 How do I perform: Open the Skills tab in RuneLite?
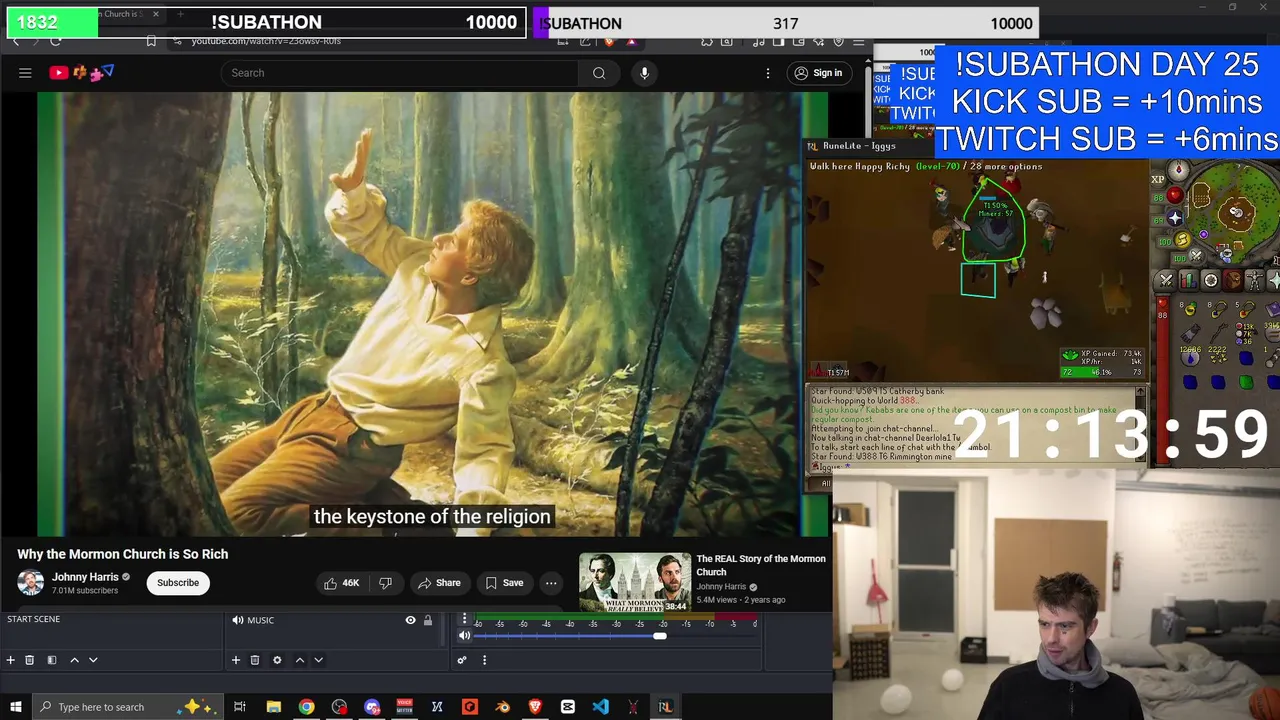click(1188, 281)
